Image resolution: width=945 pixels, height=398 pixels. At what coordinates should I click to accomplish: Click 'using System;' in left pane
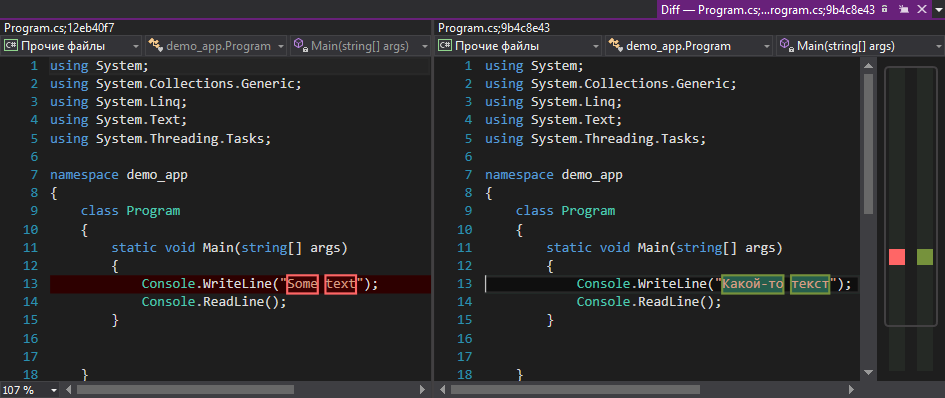tap(99, 66)
